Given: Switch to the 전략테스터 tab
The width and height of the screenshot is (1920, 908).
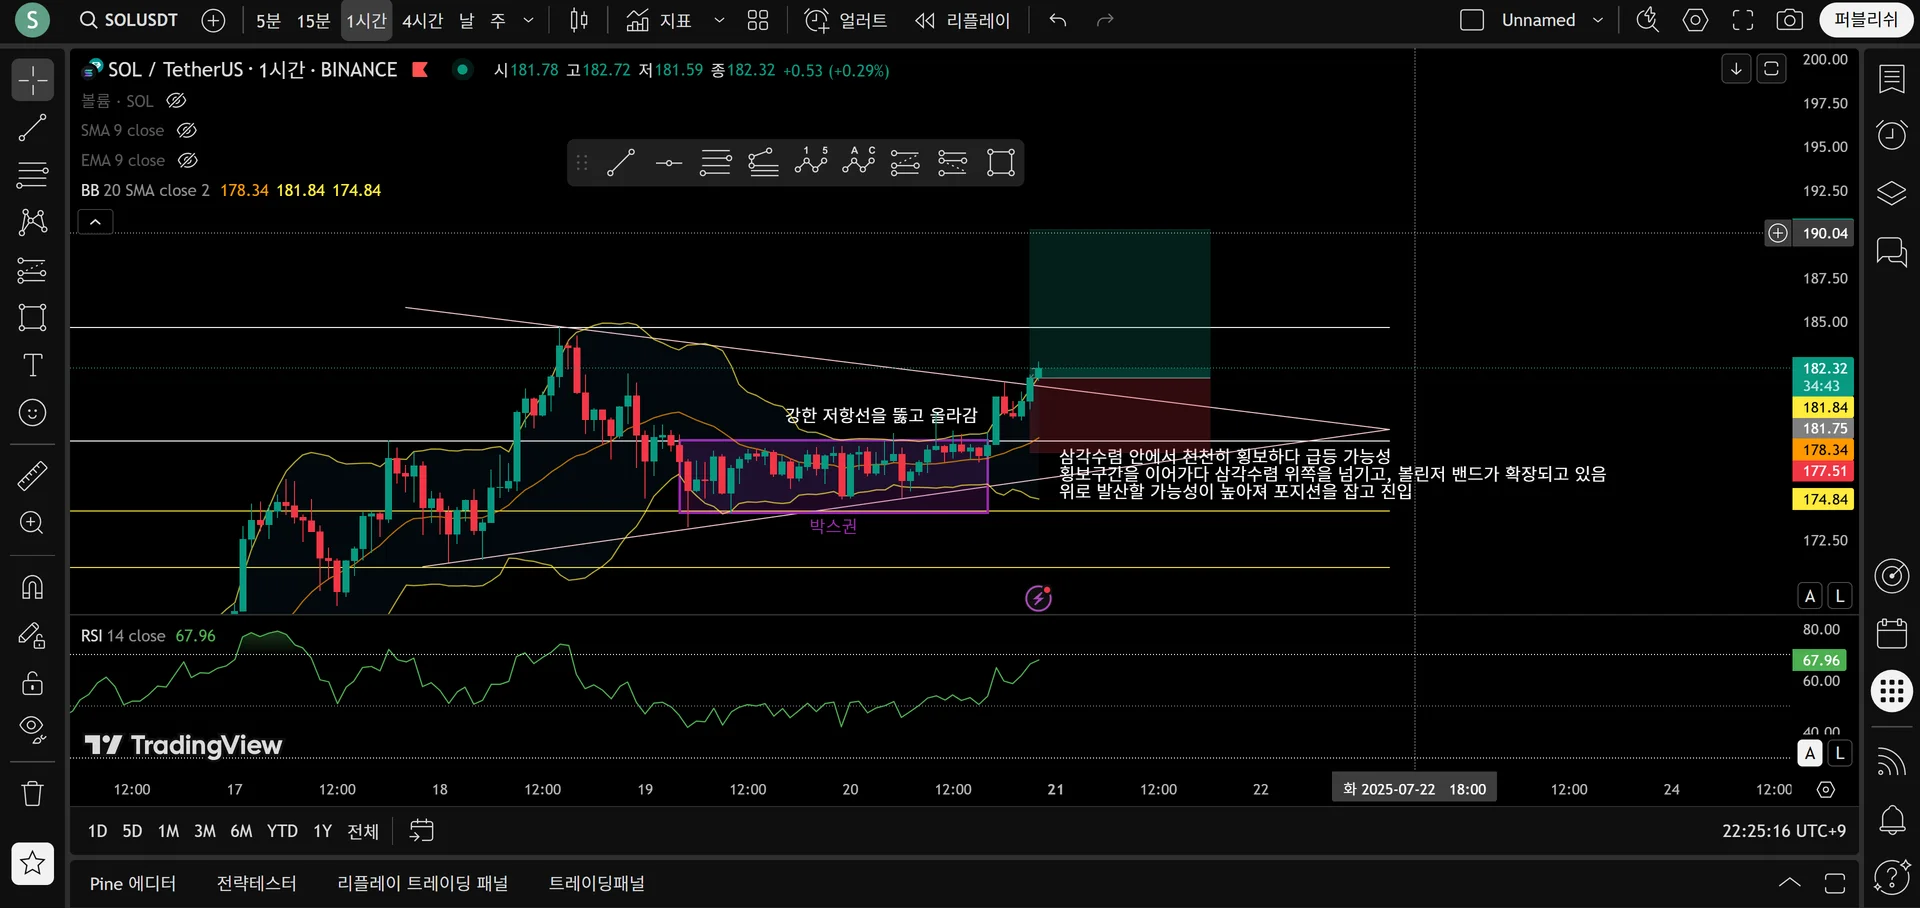Looking at the screenshot, I should (x=257, y=883).
